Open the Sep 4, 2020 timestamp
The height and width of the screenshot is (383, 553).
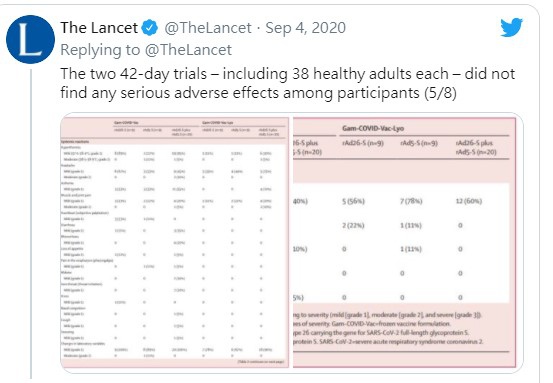tap(305, 28)
